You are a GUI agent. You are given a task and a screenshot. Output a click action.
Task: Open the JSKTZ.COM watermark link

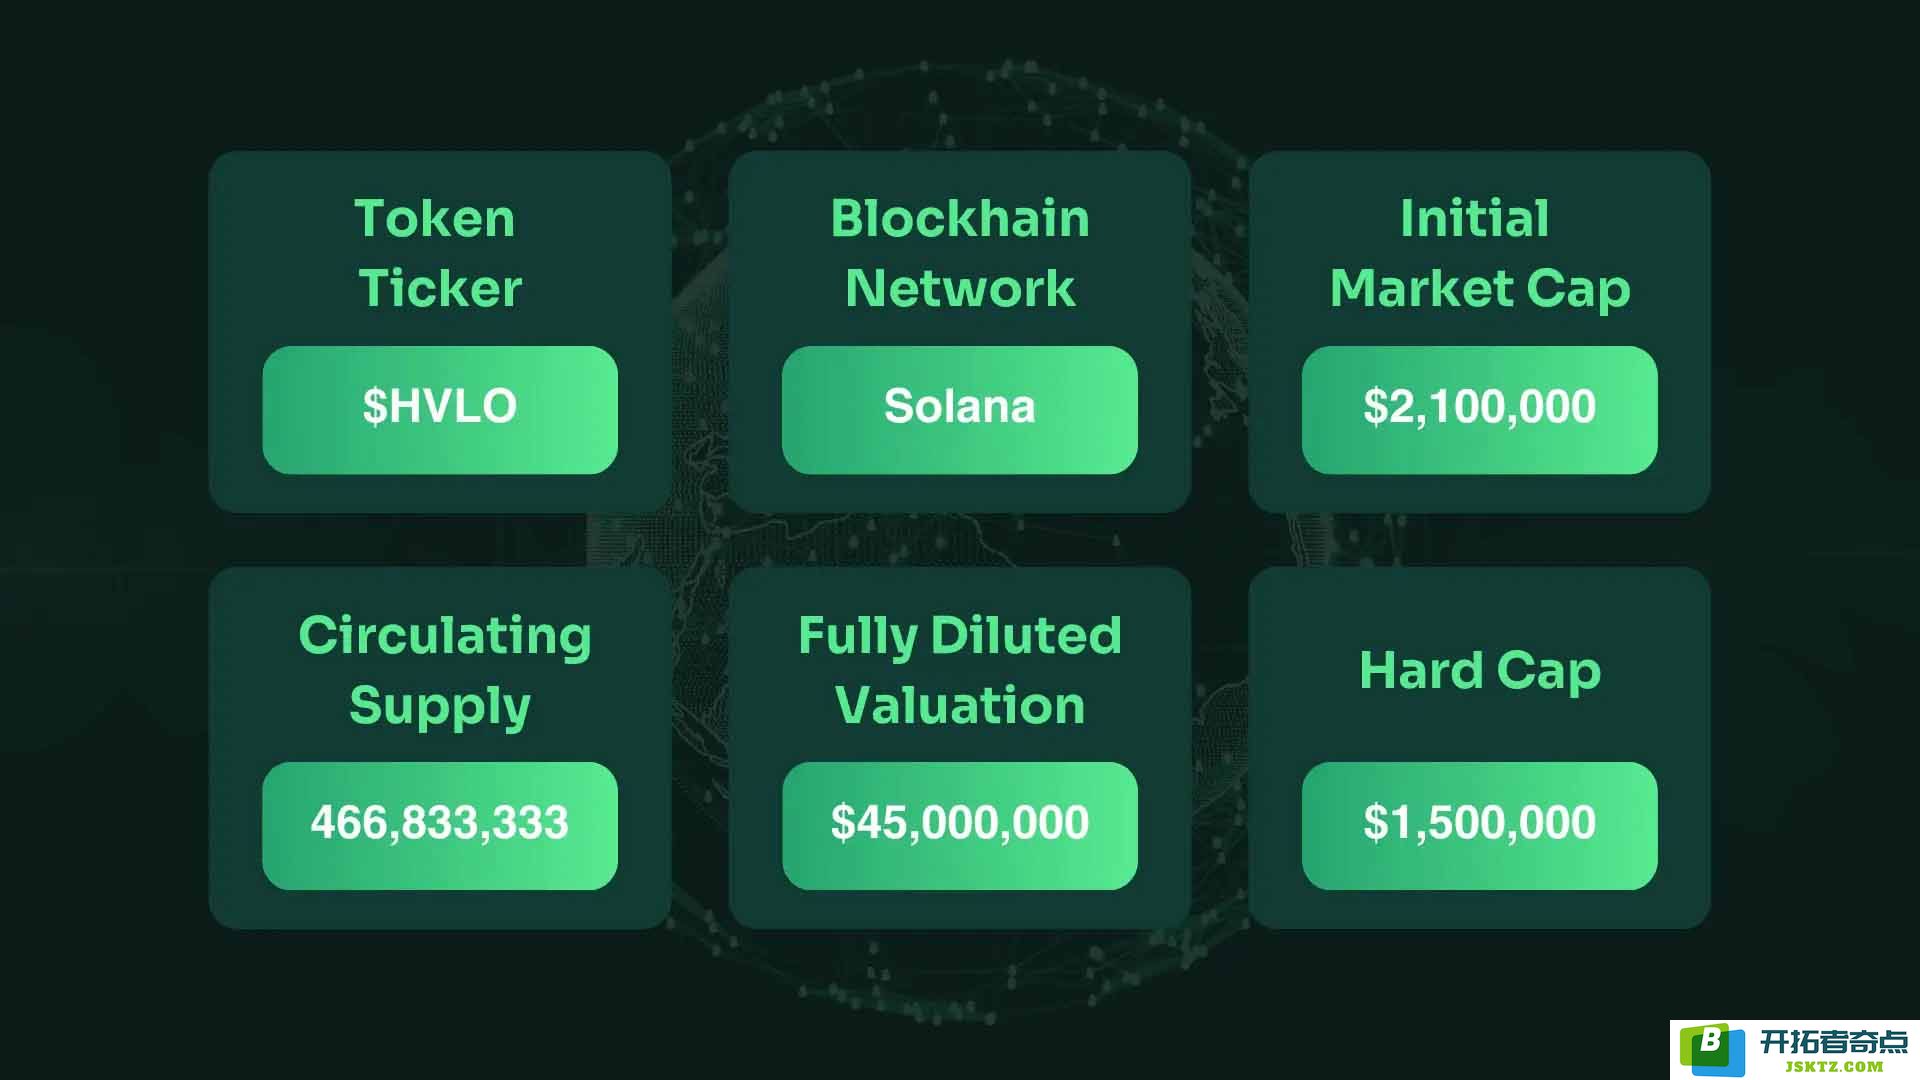(1834, 1067)
